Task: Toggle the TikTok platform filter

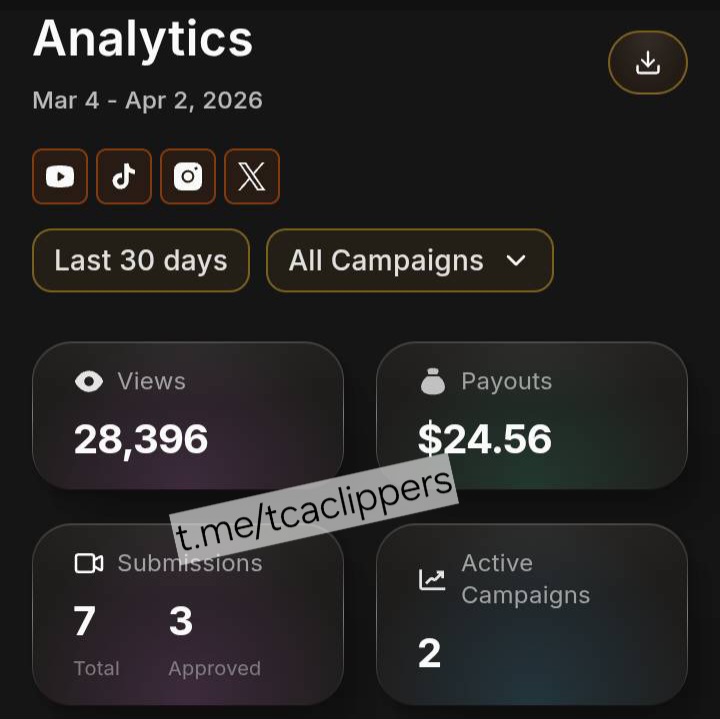Action: click(124, 177)
